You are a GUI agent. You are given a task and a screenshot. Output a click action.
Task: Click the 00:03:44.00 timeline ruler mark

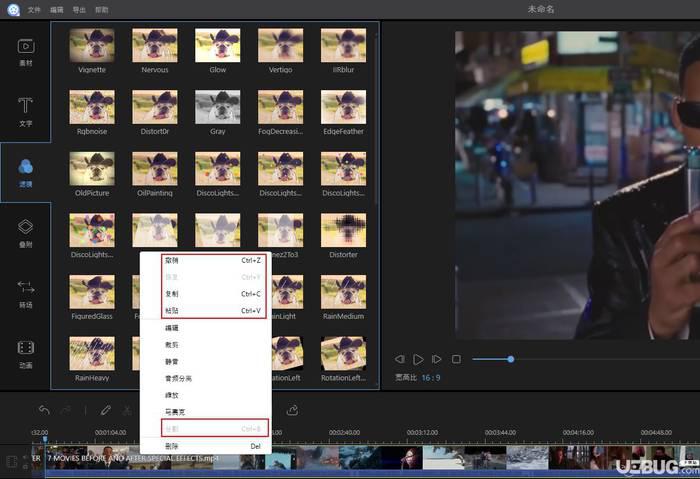500,432
